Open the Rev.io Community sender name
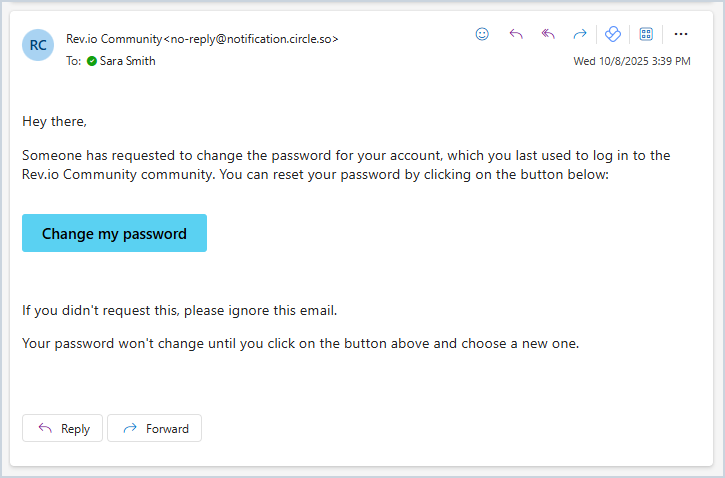The image size is (725, 478). (114, 39)
